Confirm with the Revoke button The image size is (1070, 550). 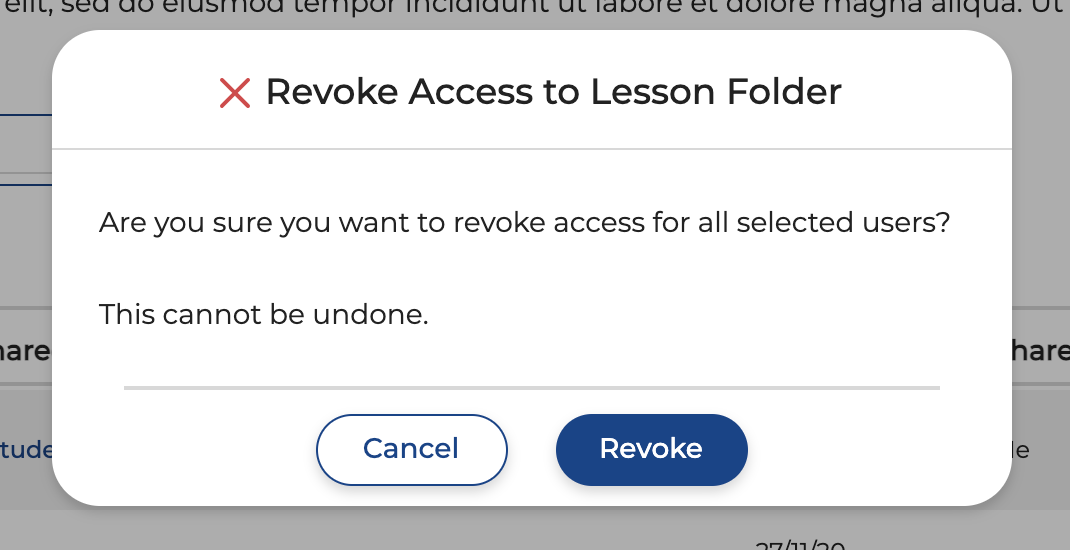651,449
